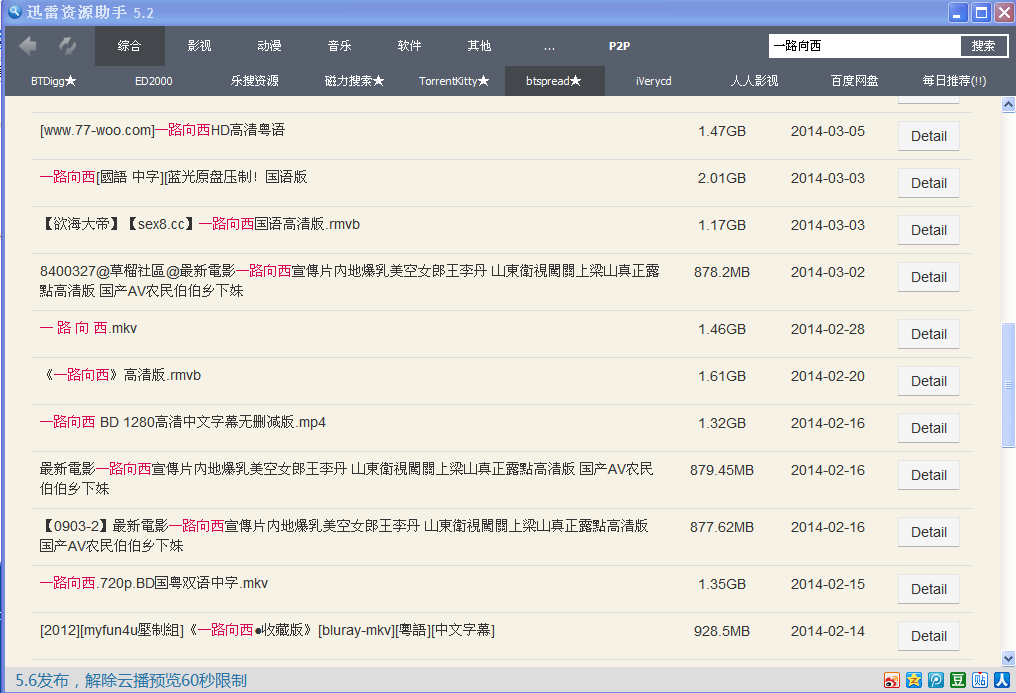The width and height of the screenshot is (1016, 693).
Task: Click the back arrow navigation icon
Action: [x=28, y=45]
